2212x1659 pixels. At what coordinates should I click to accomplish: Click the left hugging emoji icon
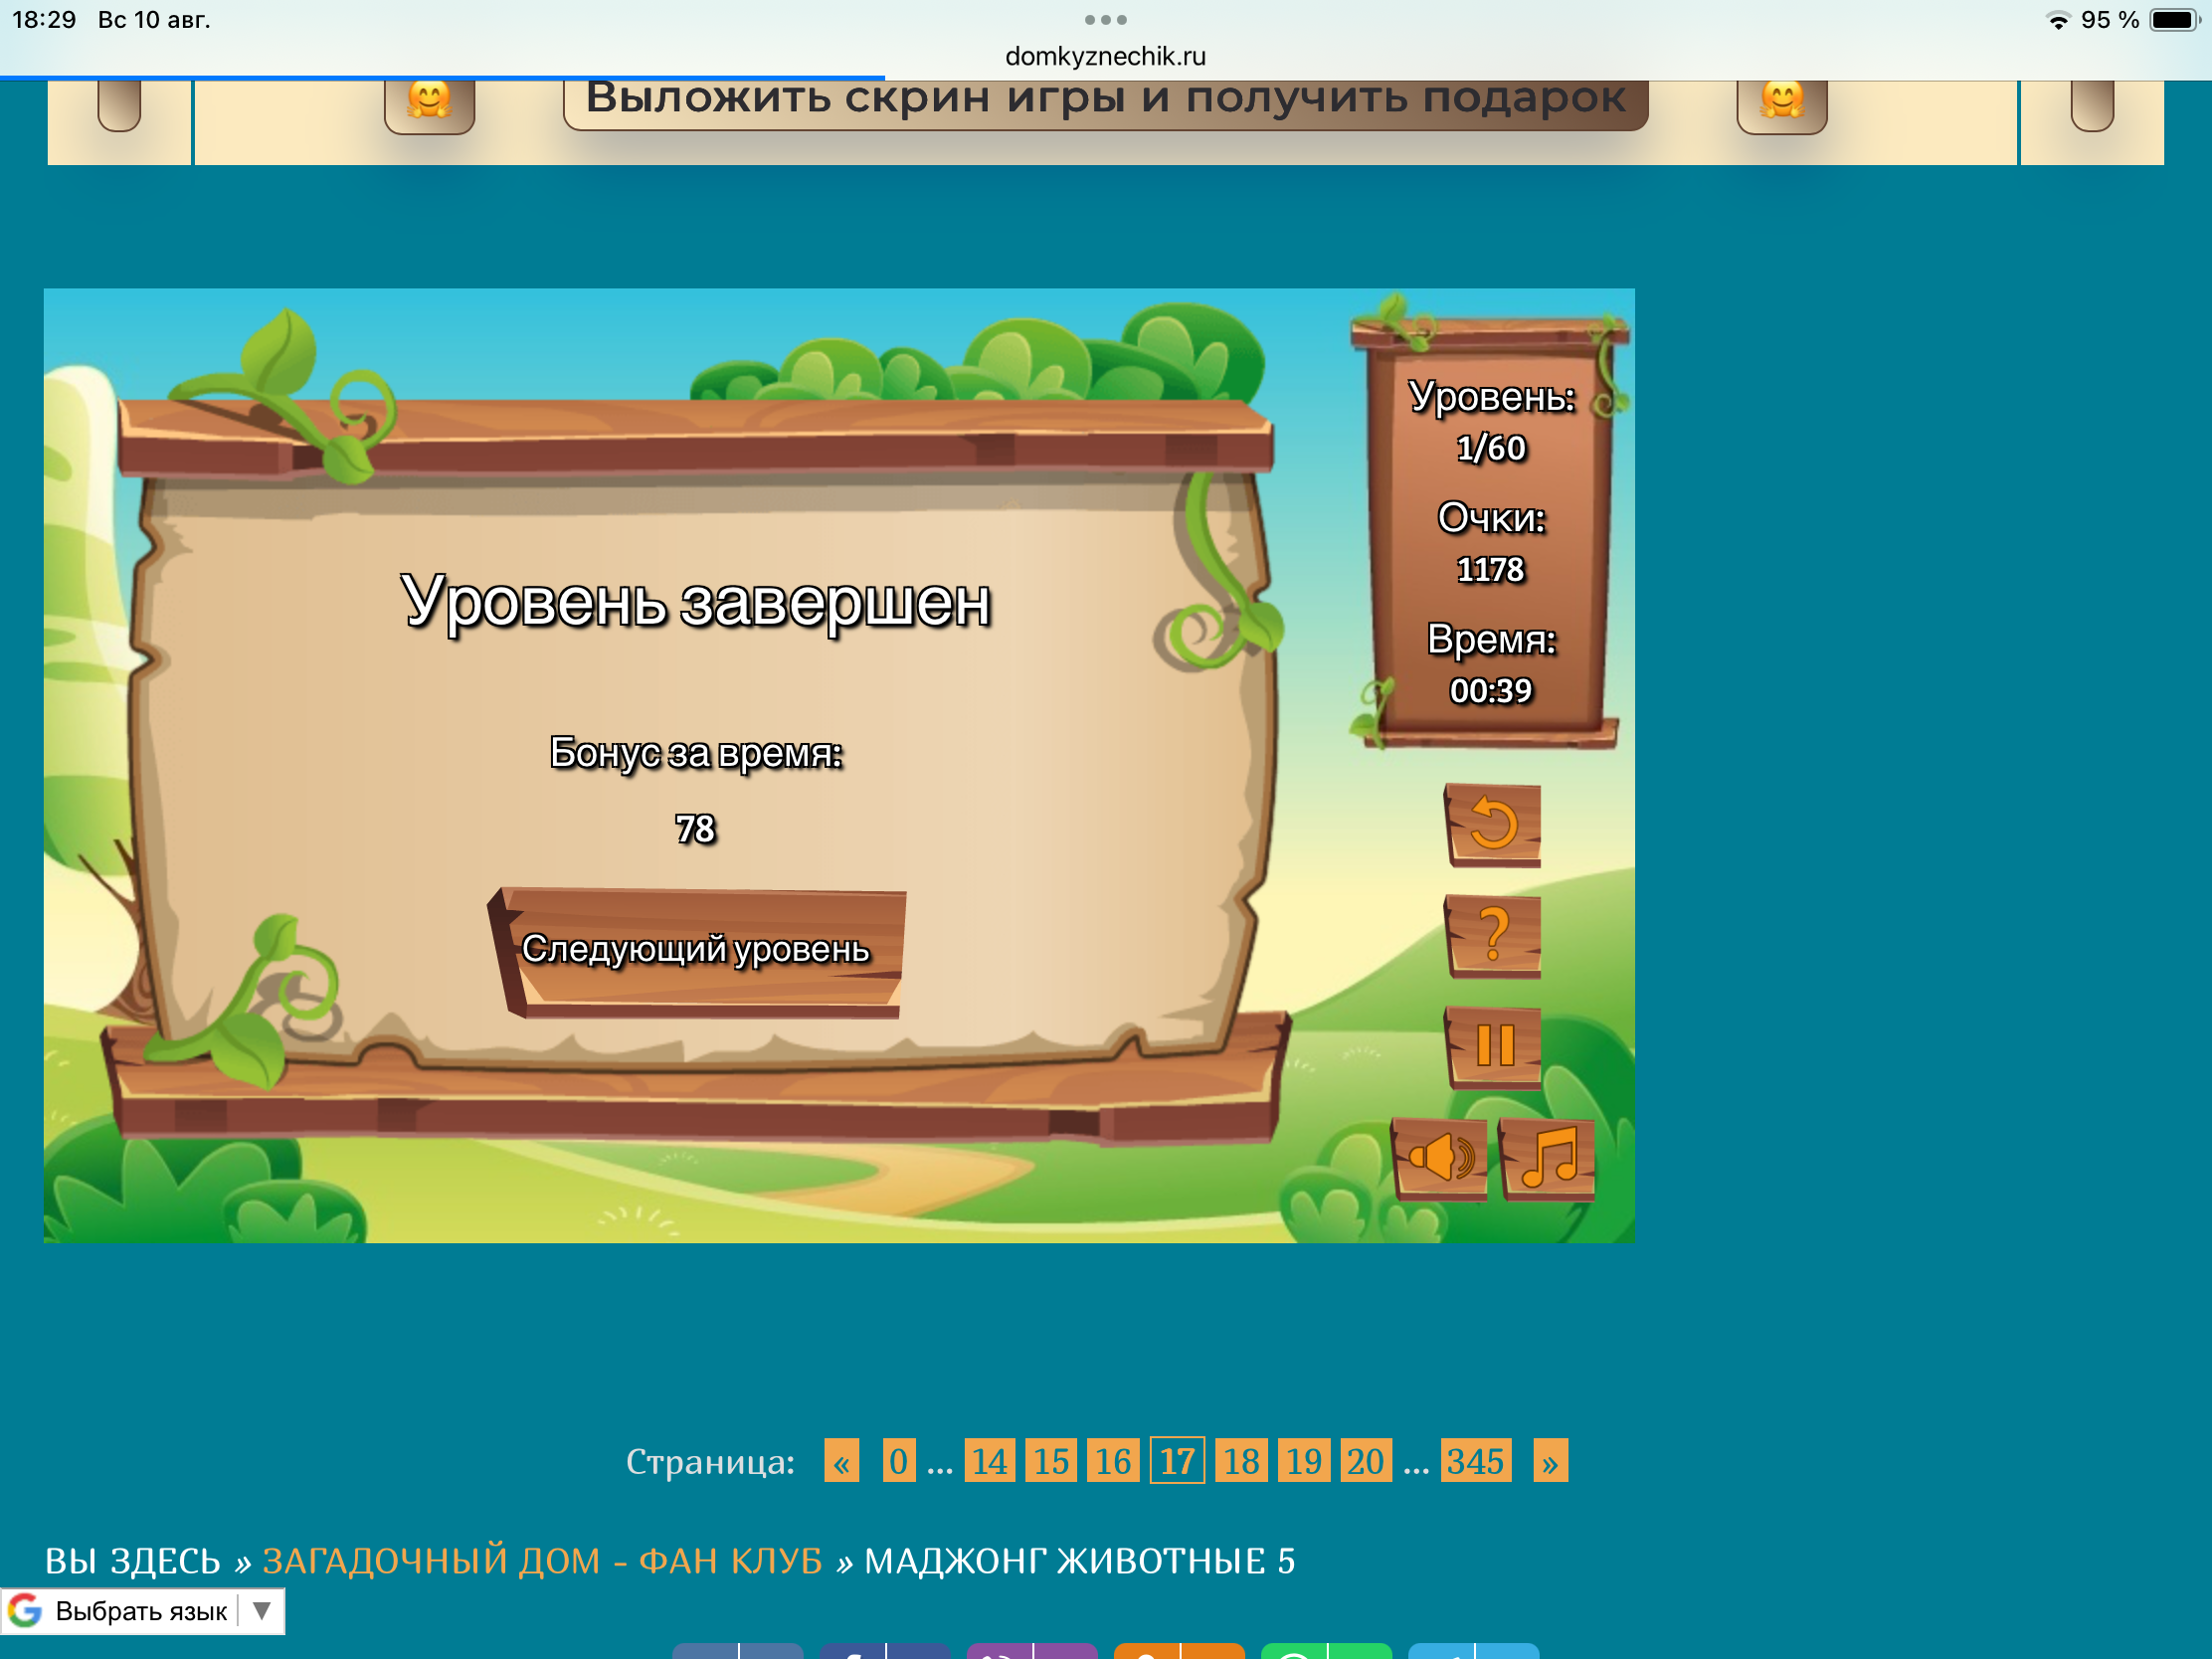[x=429, y=101]
